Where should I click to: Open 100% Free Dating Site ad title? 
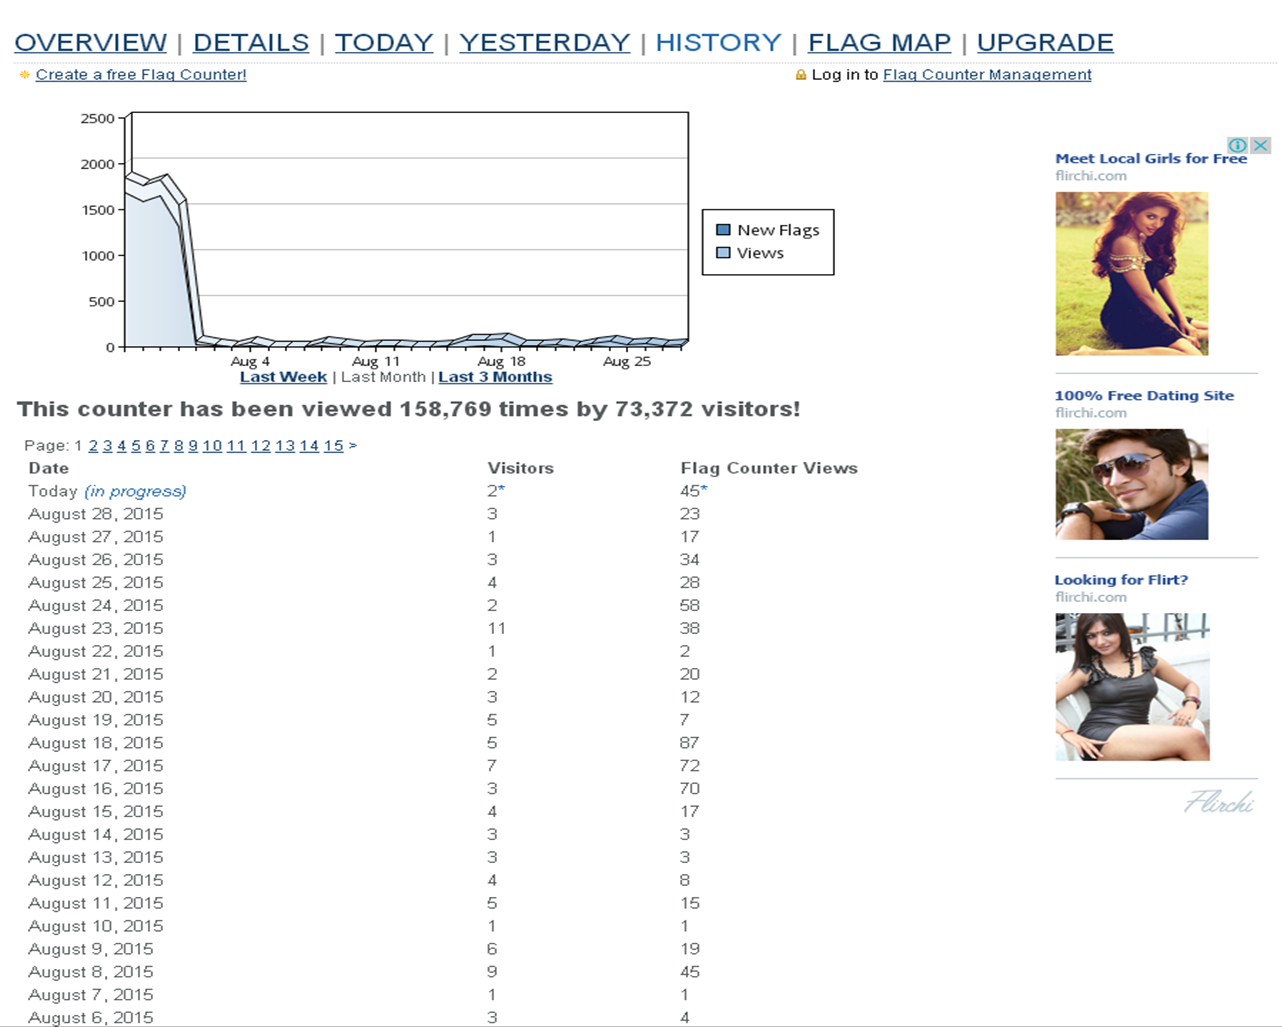pos(1144,395)
